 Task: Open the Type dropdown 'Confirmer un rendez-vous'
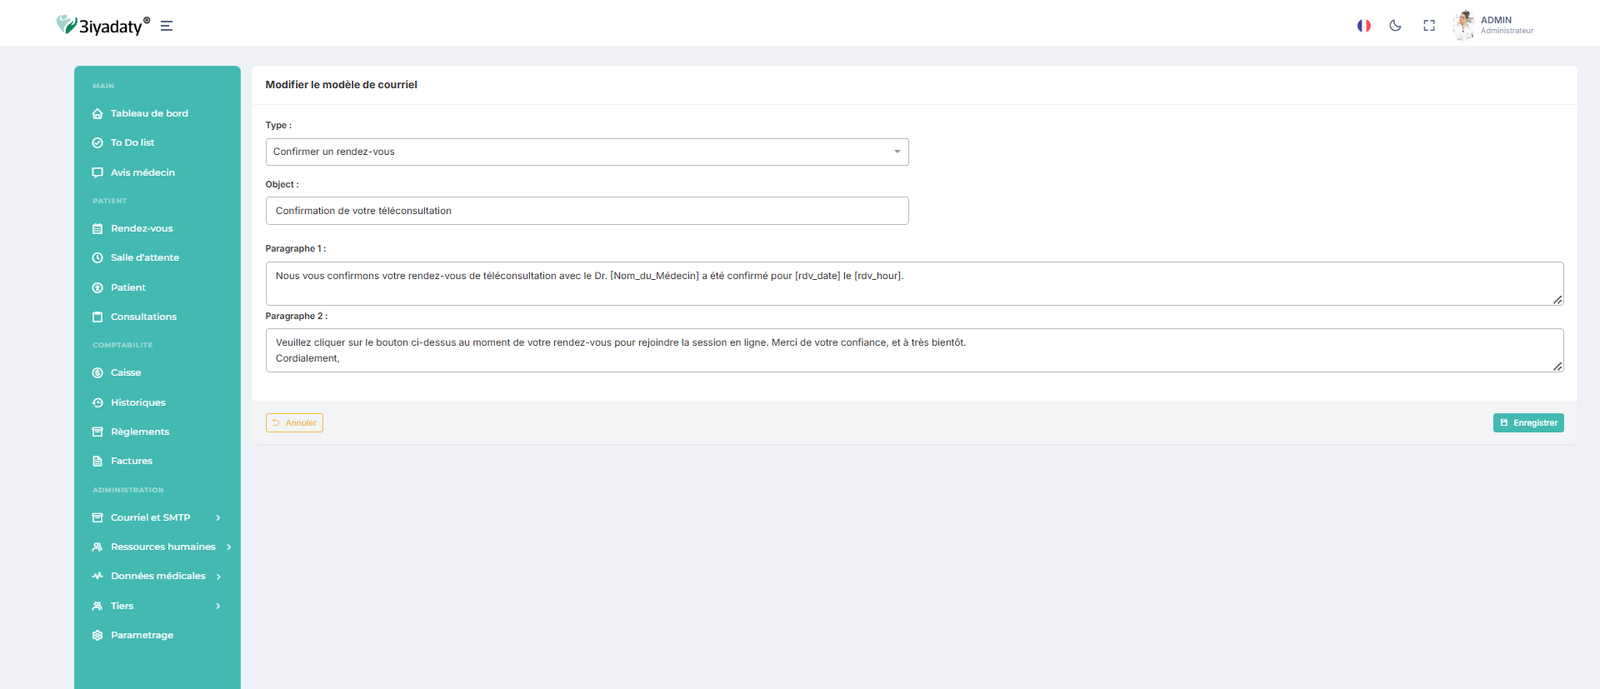click(x=586, y=152)
